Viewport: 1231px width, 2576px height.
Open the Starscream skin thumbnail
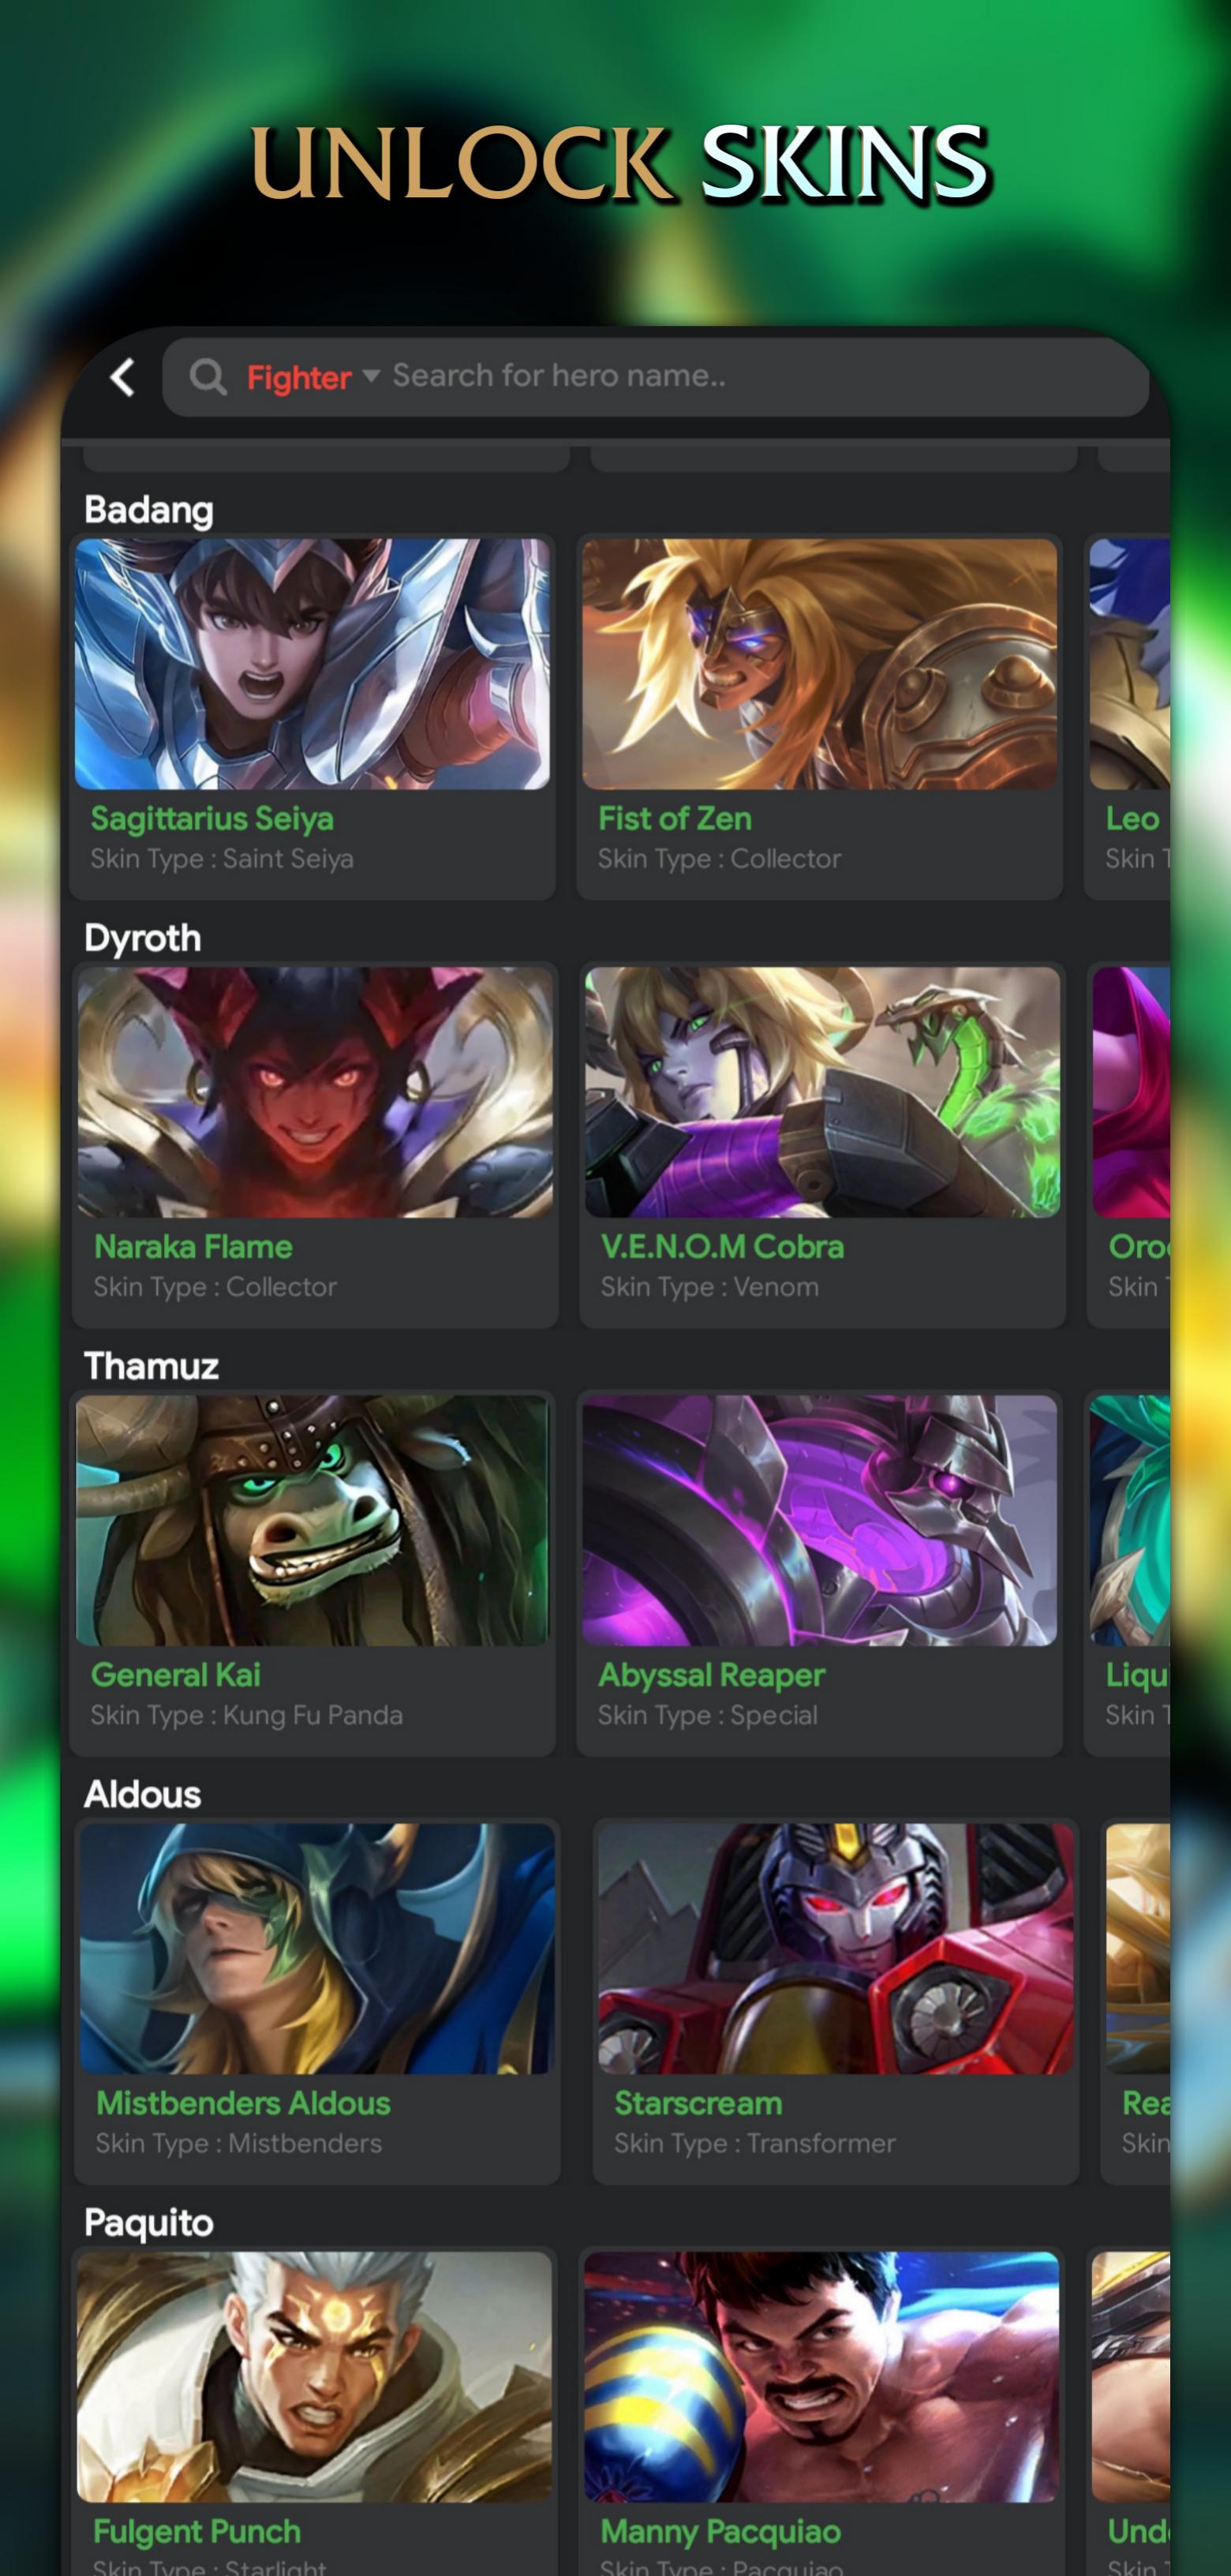[836, 1948]
